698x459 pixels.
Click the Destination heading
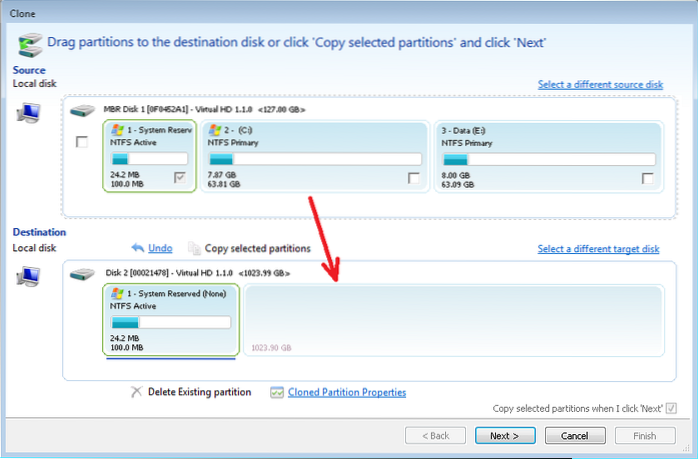click(39, 232)
